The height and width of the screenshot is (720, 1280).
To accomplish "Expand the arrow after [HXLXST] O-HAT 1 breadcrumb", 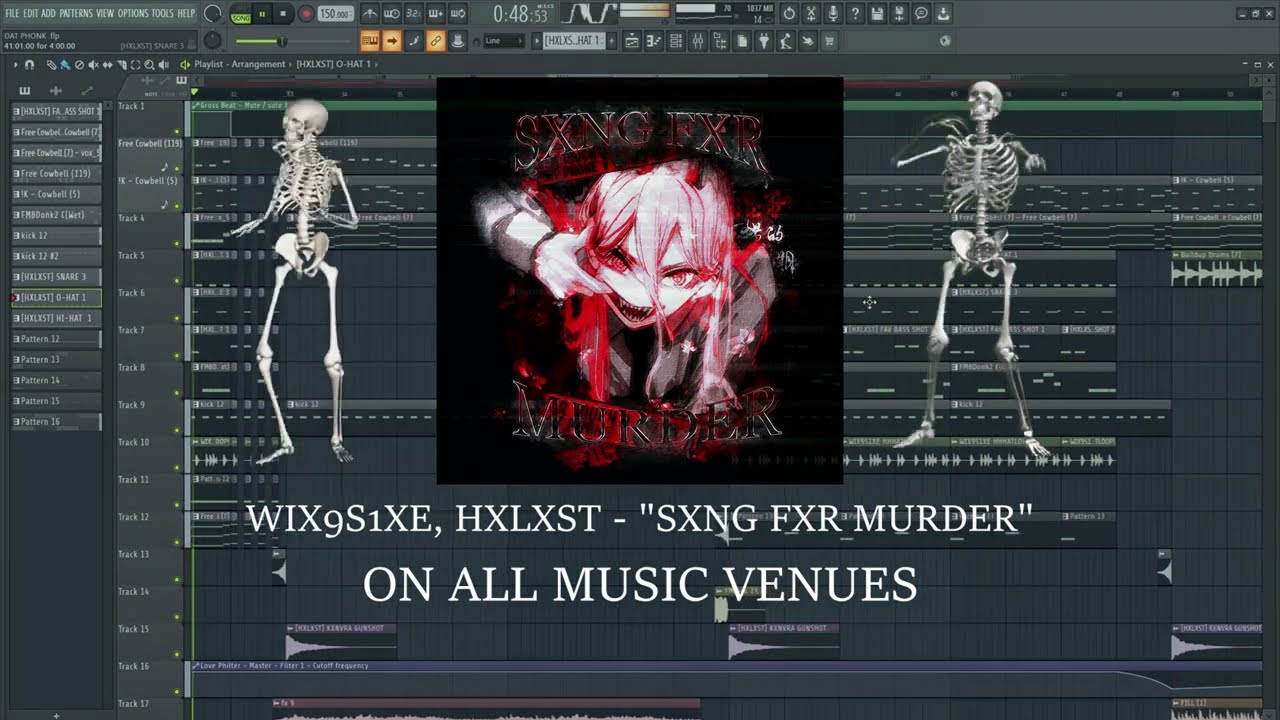I will 378,64.
